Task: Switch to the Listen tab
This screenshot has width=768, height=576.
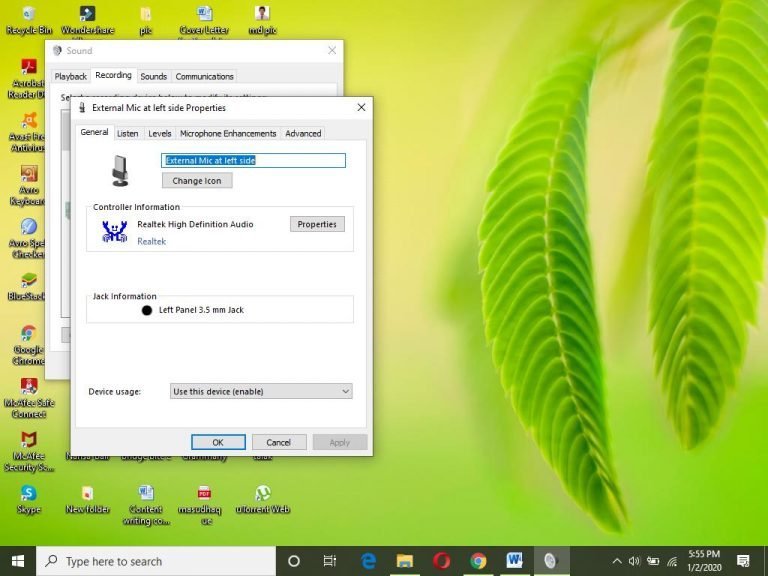Action: pyautogui.click(x=128, y=133)
